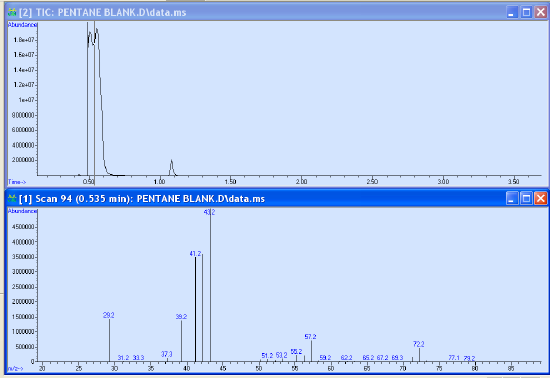Click the 77.1 peak label
The image size is (550, 378).
pos(454,358)
